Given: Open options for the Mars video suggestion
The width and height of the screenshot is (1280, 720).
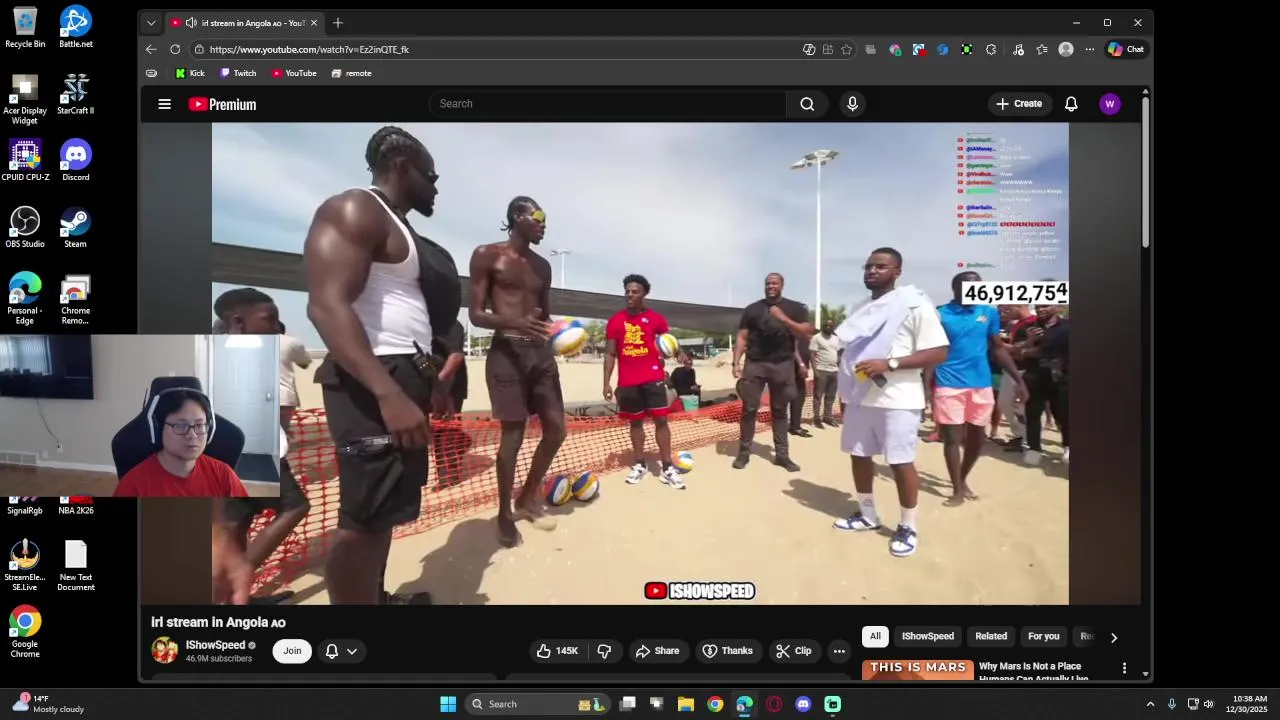Looking at the screenshot, I should [x=1124, y=668].
